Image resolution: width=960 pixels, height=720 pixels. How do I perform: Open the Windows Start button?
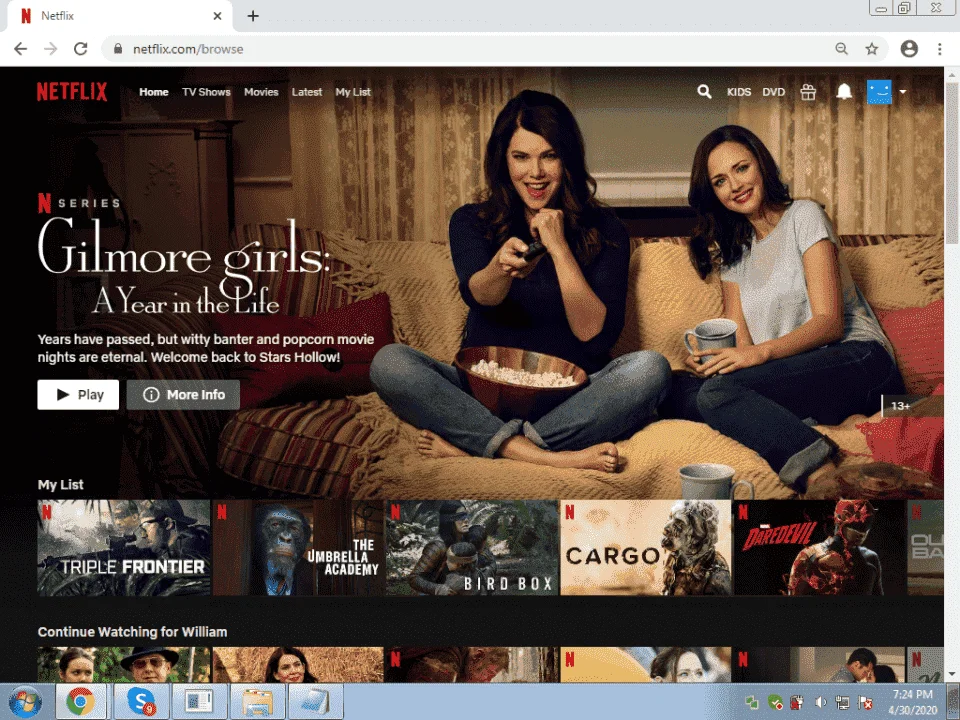pyautogui.click(x=25, y=702)
